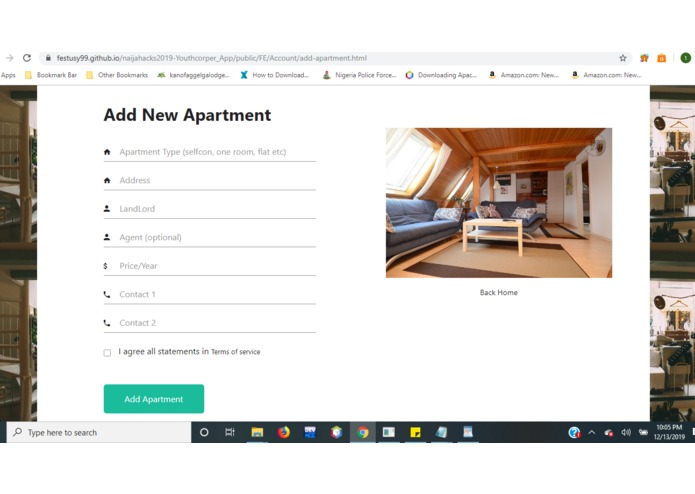The width and height of the screenshot is (695, 494).
Task: Click the padlock site info icon
Action: (x=48, y=58)
